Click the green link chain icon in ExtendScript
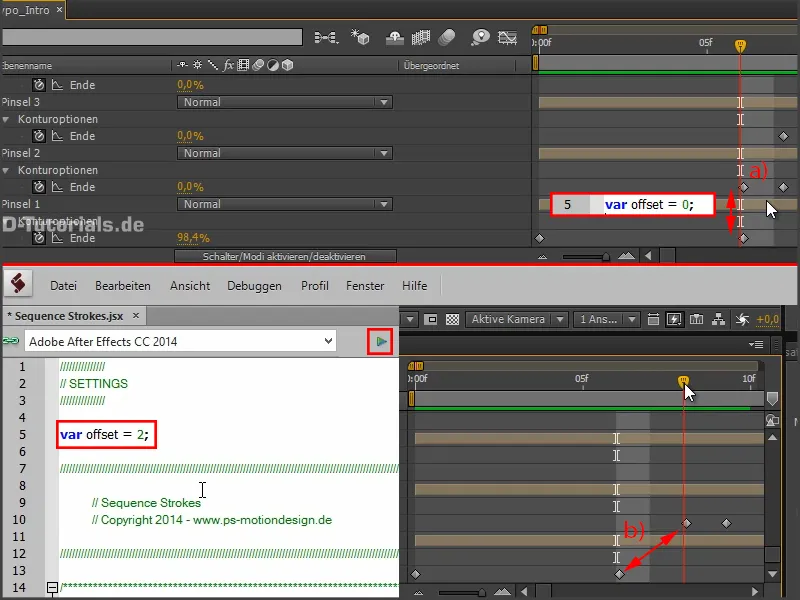800x600 pixels. [x=11, y=341]
